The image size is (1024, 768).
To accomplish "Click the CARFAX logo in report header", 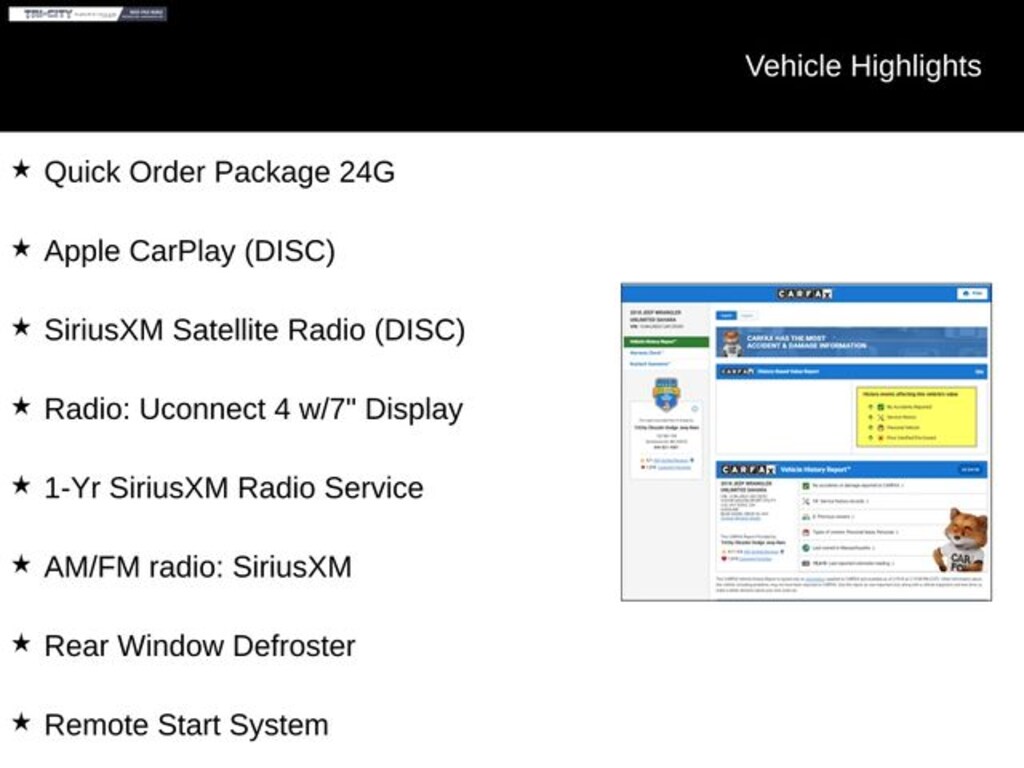I will 805,293.
